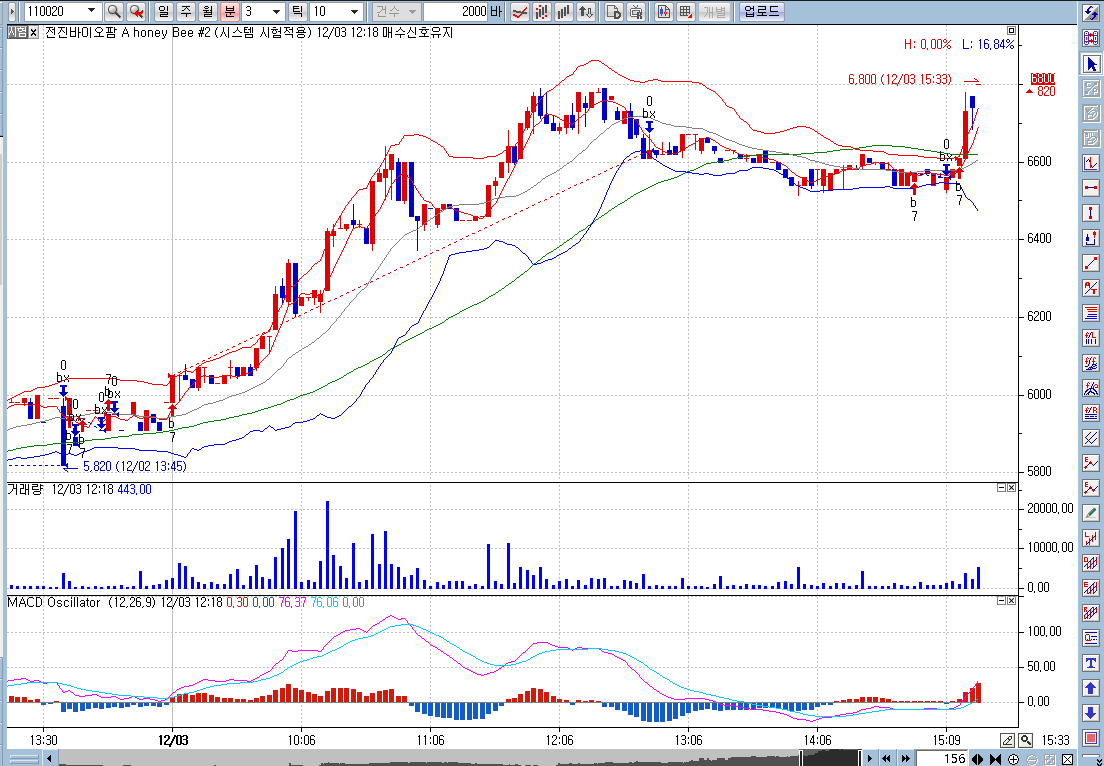The width and height of the screenshot is (1104, 766).
Task: Open the stock code 110020 dropdown
Action: (x=92, y=11)
